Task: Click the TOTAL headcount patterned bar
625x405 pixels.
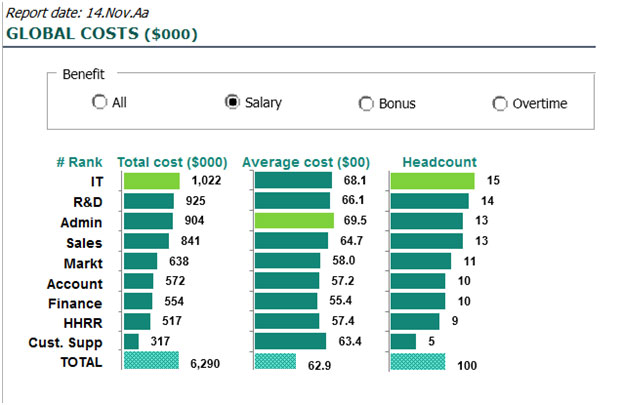Action: tap(418, 361)
